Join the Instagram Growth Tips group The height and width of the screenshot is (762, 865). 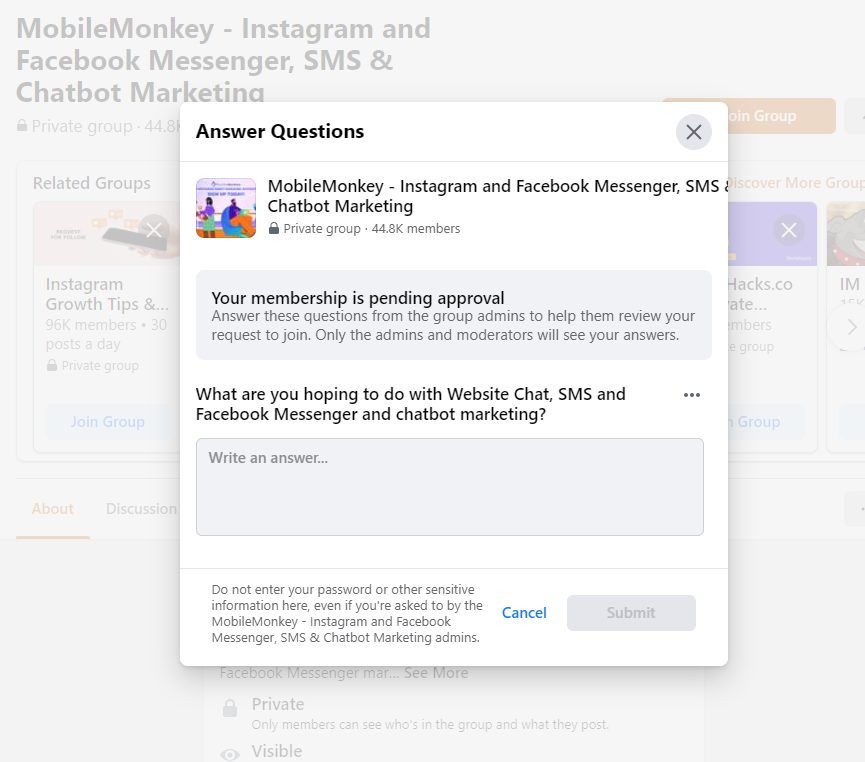point(108,421)
